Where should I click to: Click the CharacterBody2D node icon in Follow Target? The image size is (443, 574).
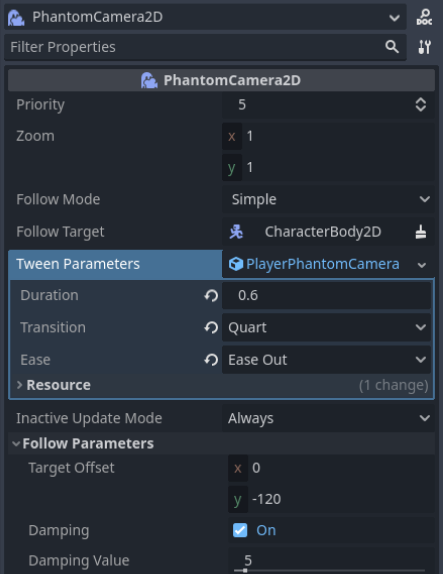click(x=236, y=232)
